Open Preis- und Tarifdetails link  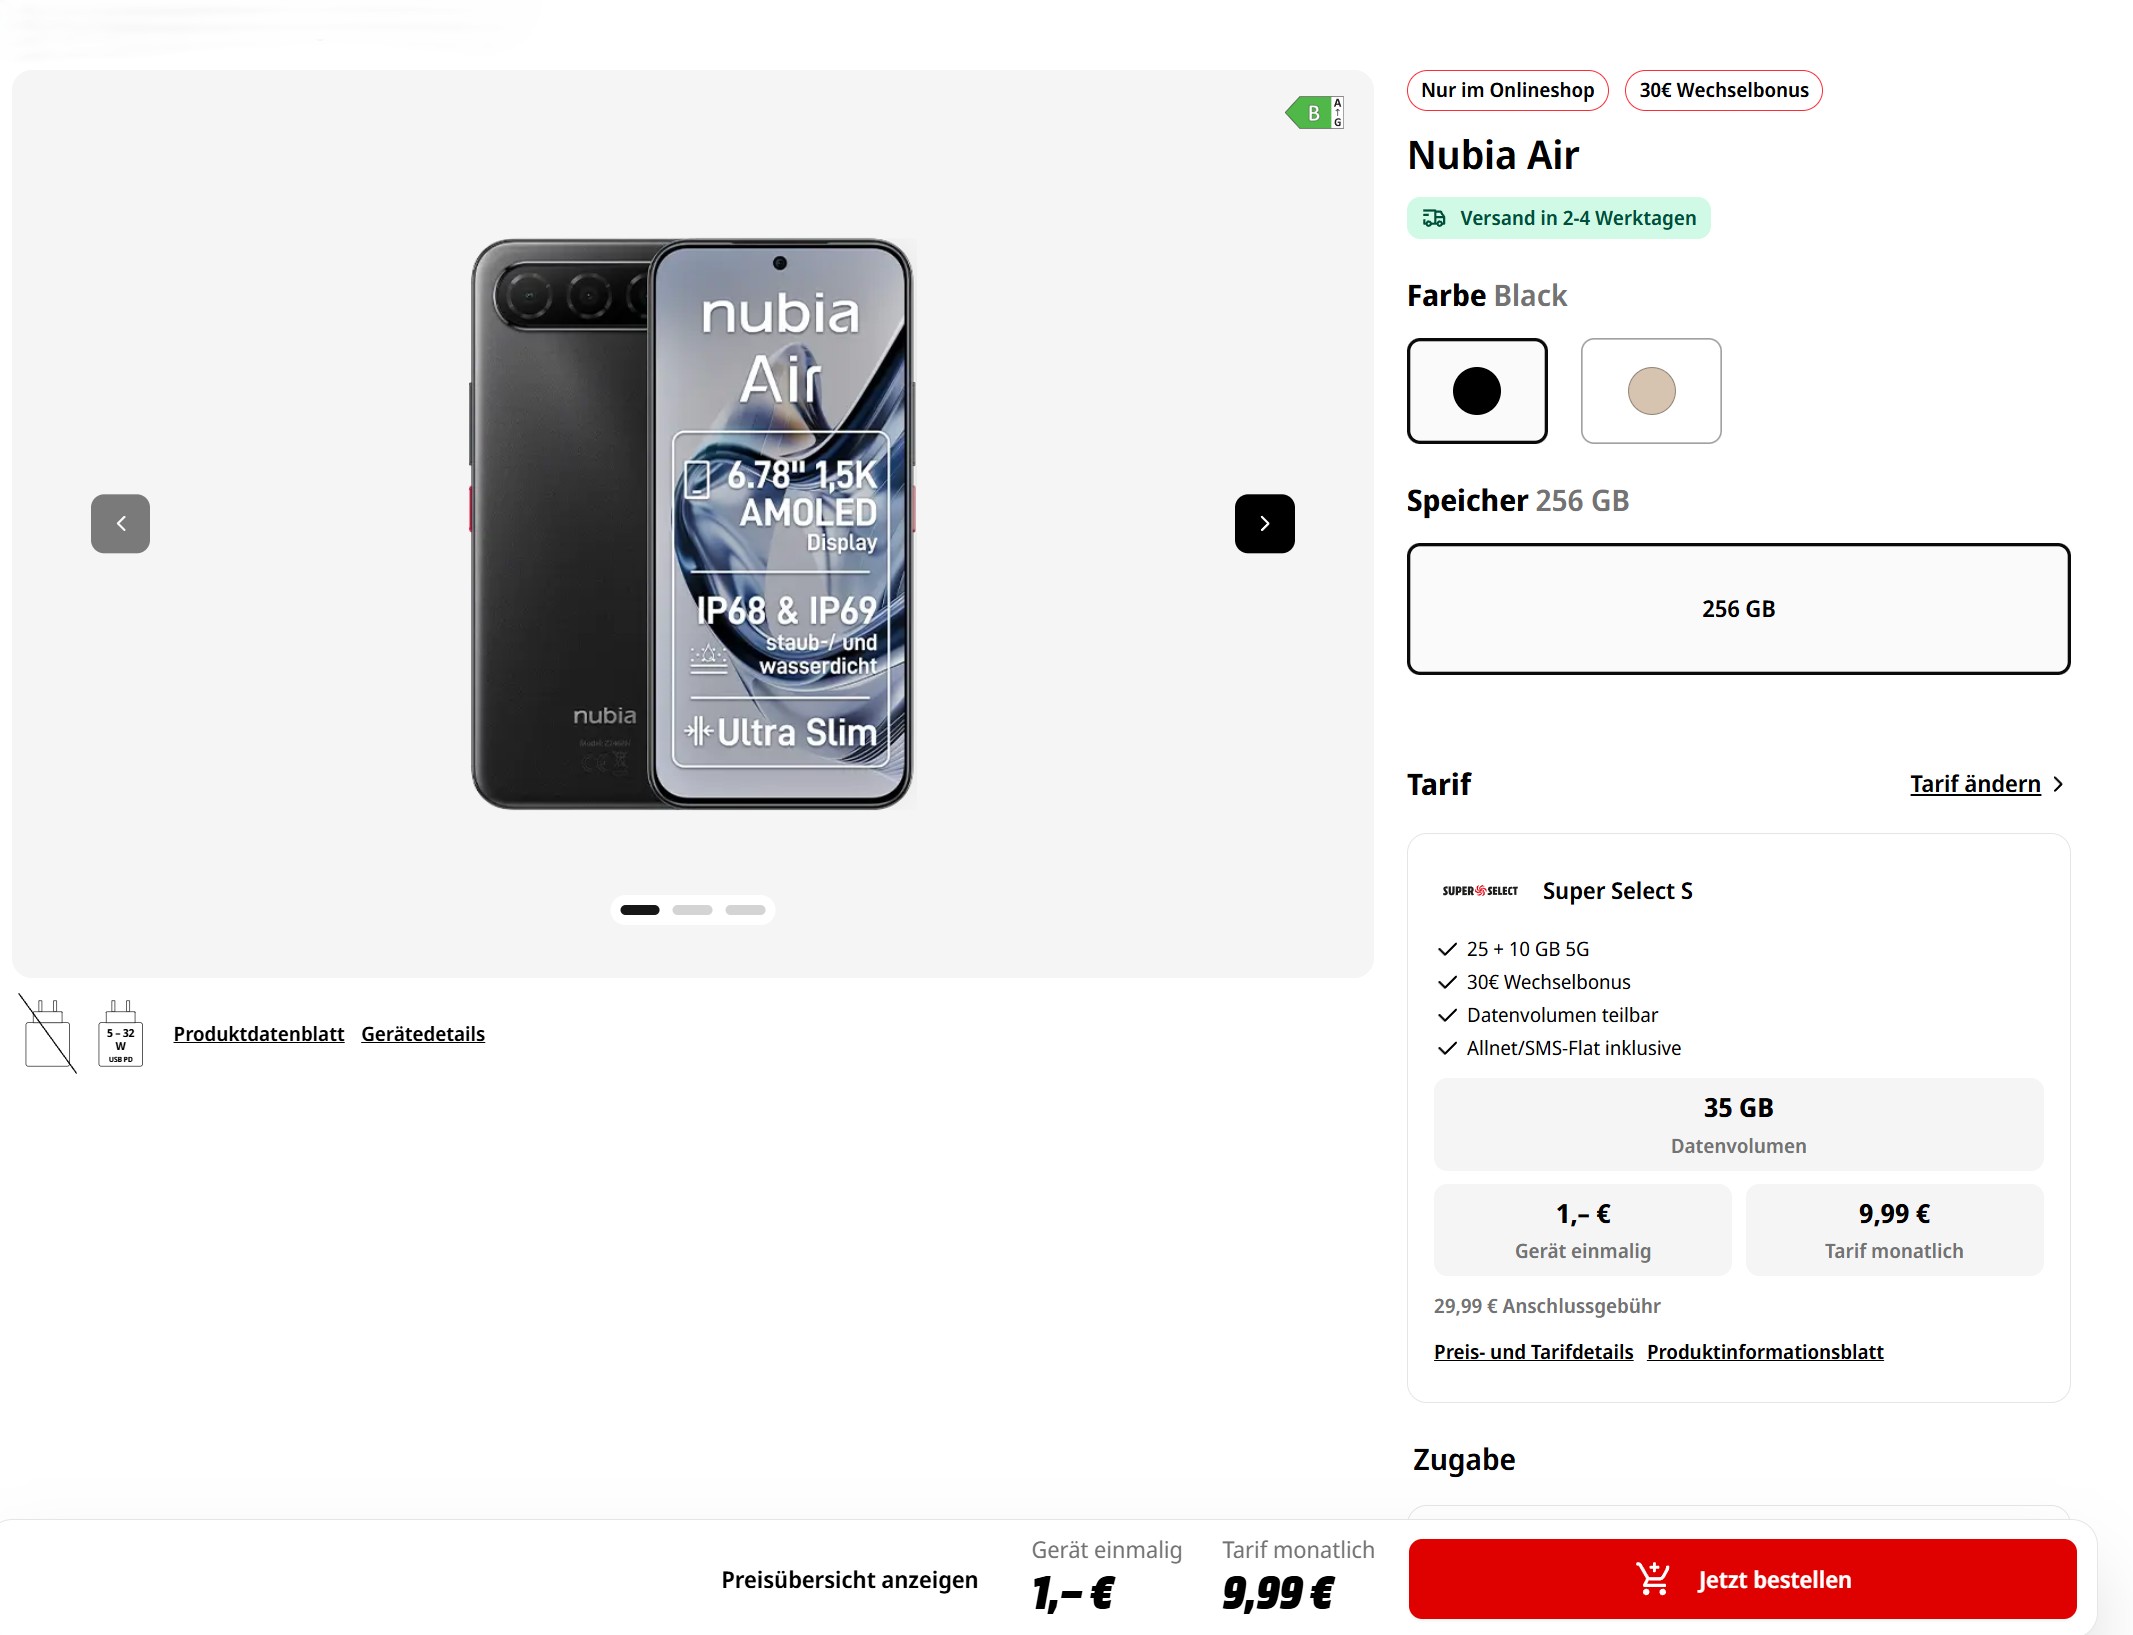pyautogui.click(x=1532, y=1352)
